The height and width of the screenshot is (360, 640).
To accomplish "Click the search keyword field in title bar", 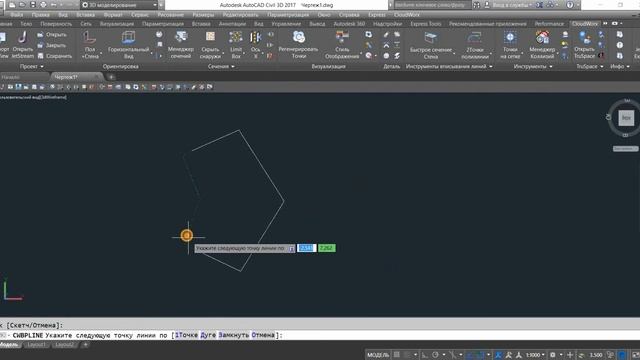I will [432, 5].
